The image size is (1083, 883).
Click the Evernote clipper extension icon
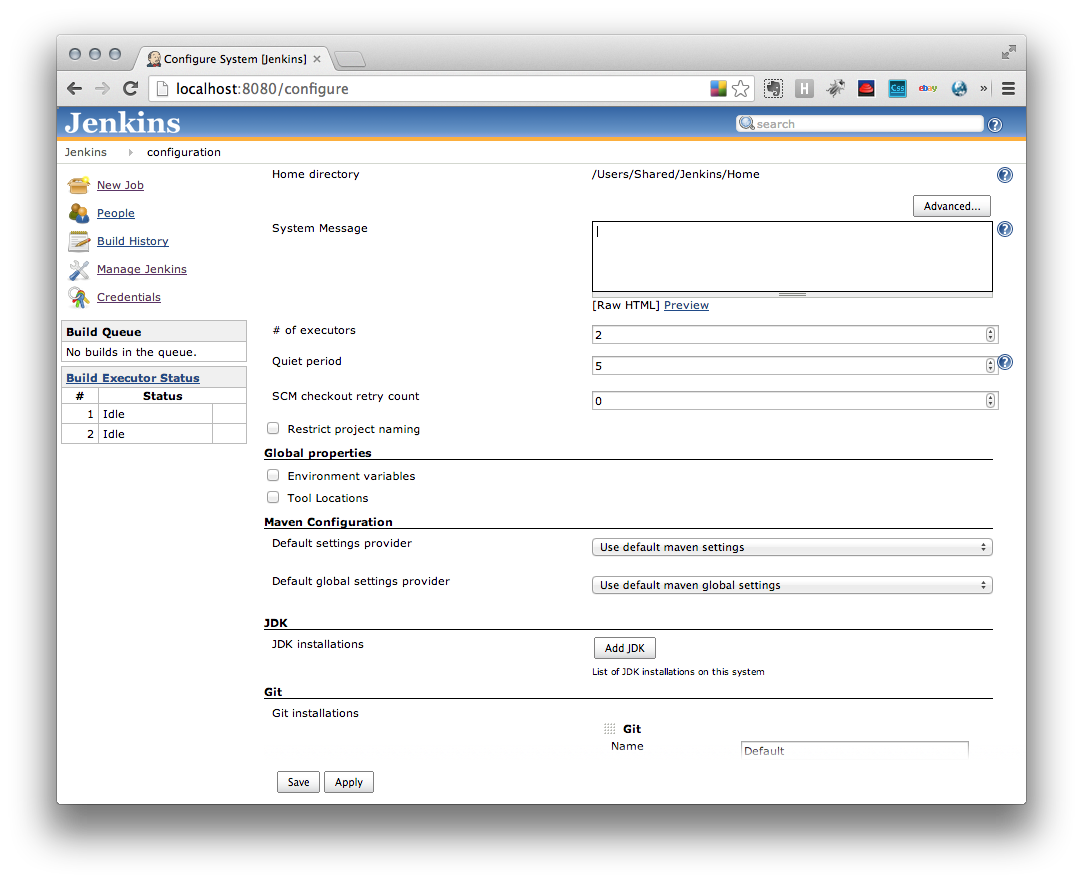(774, 88)
